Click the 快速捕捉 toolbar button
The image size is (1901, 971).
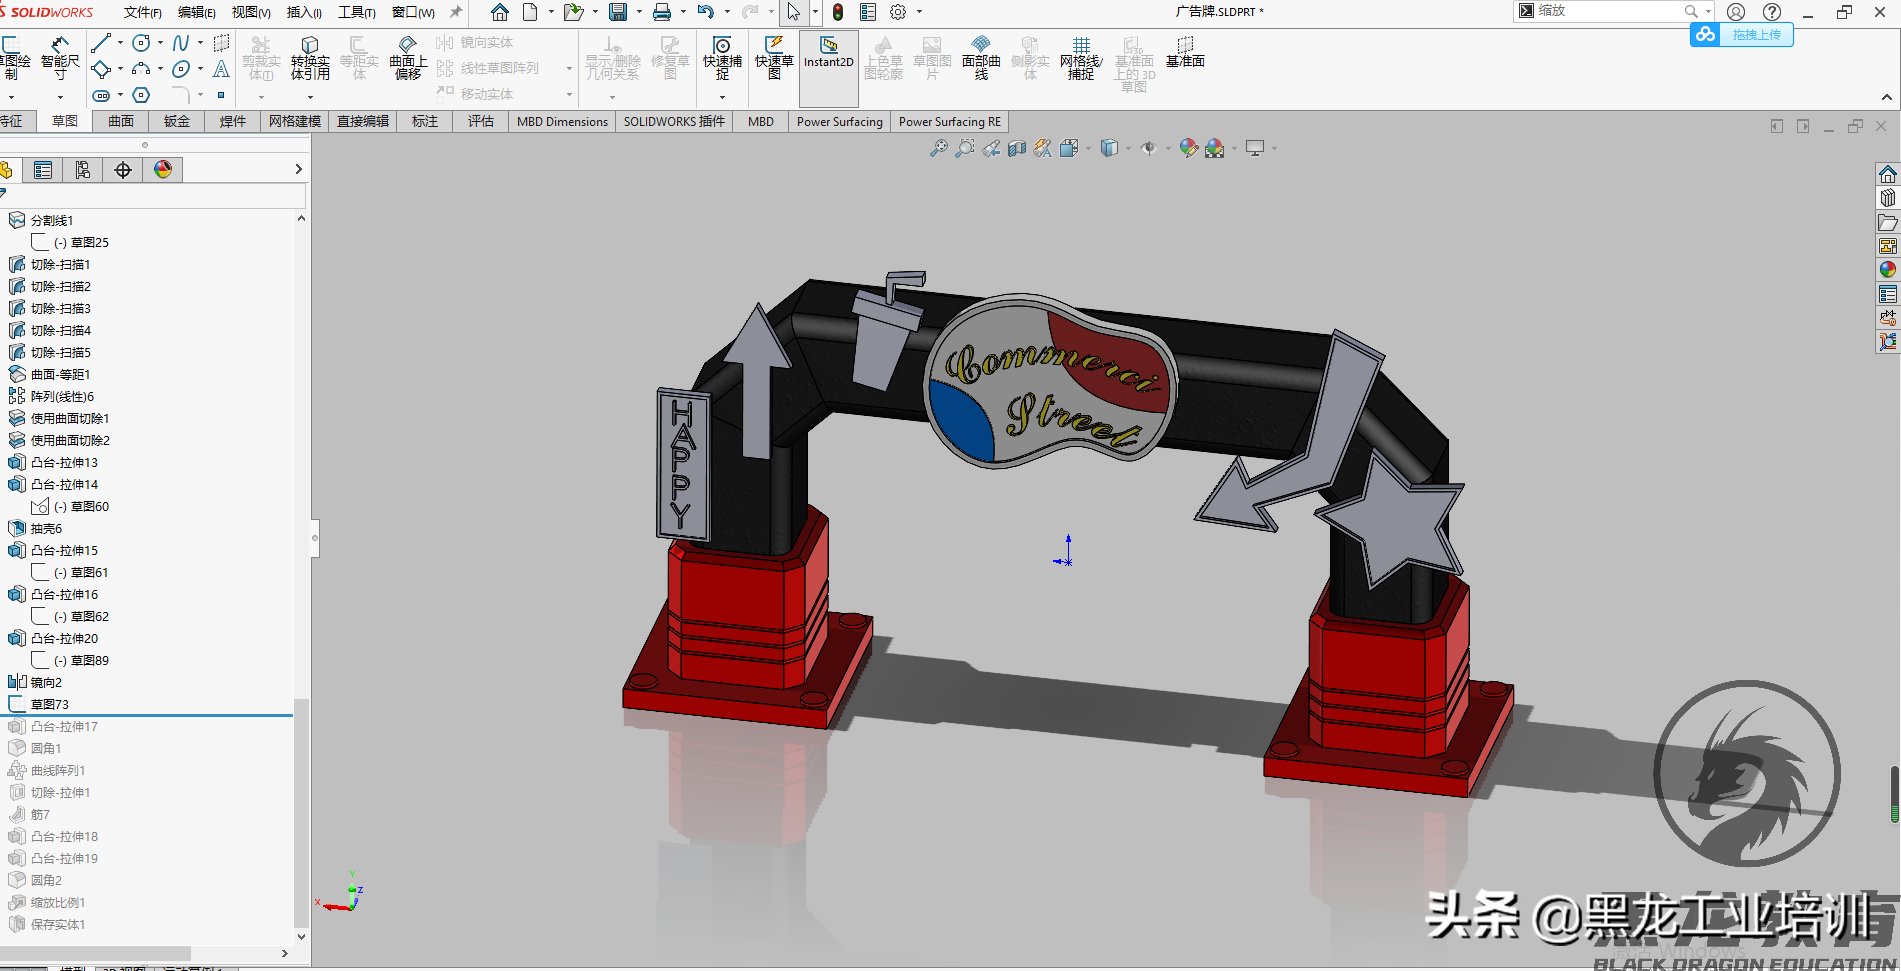click(x=722, y=60)
